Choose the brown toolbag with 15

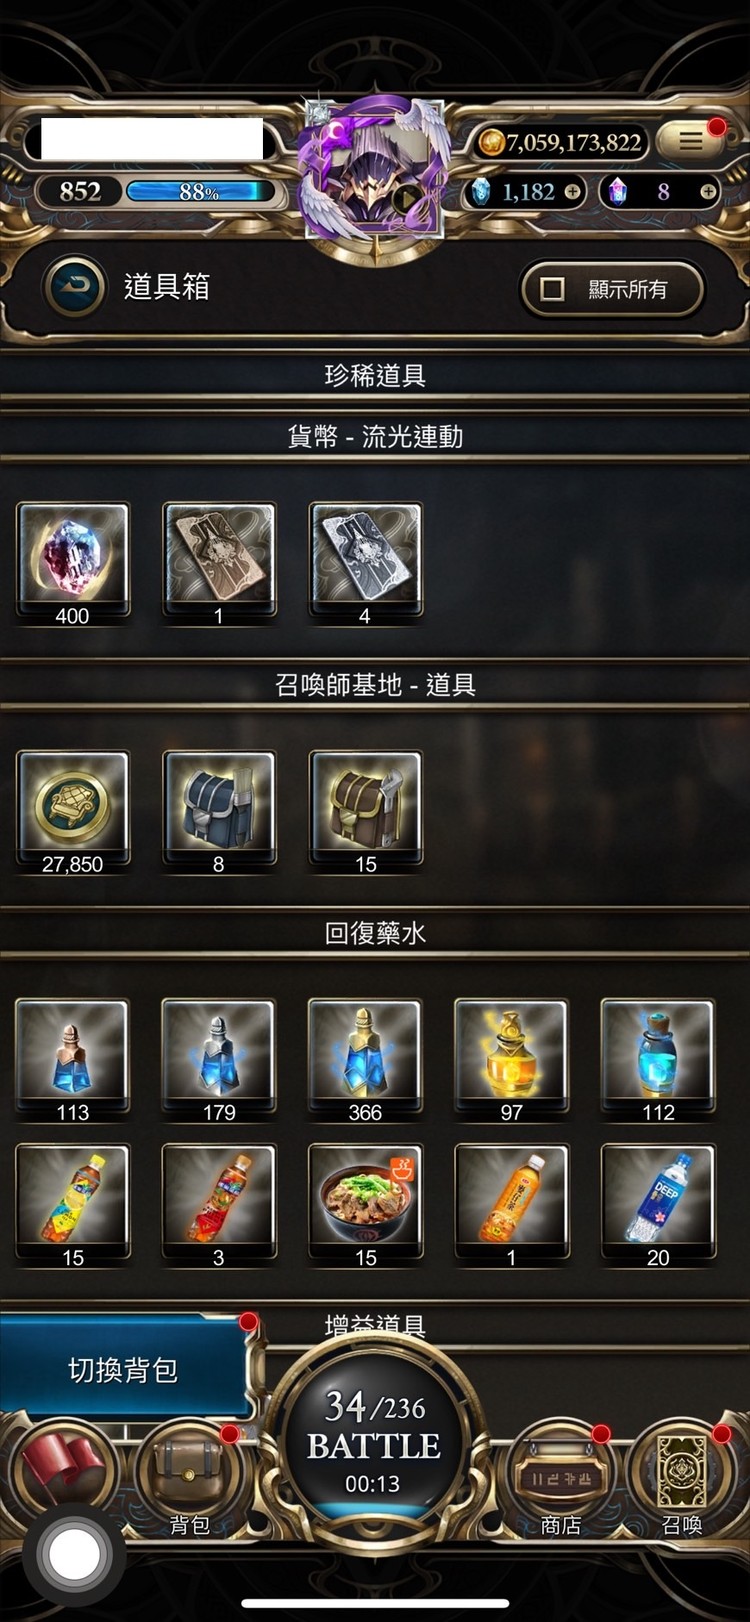click(x=365, y=813)
